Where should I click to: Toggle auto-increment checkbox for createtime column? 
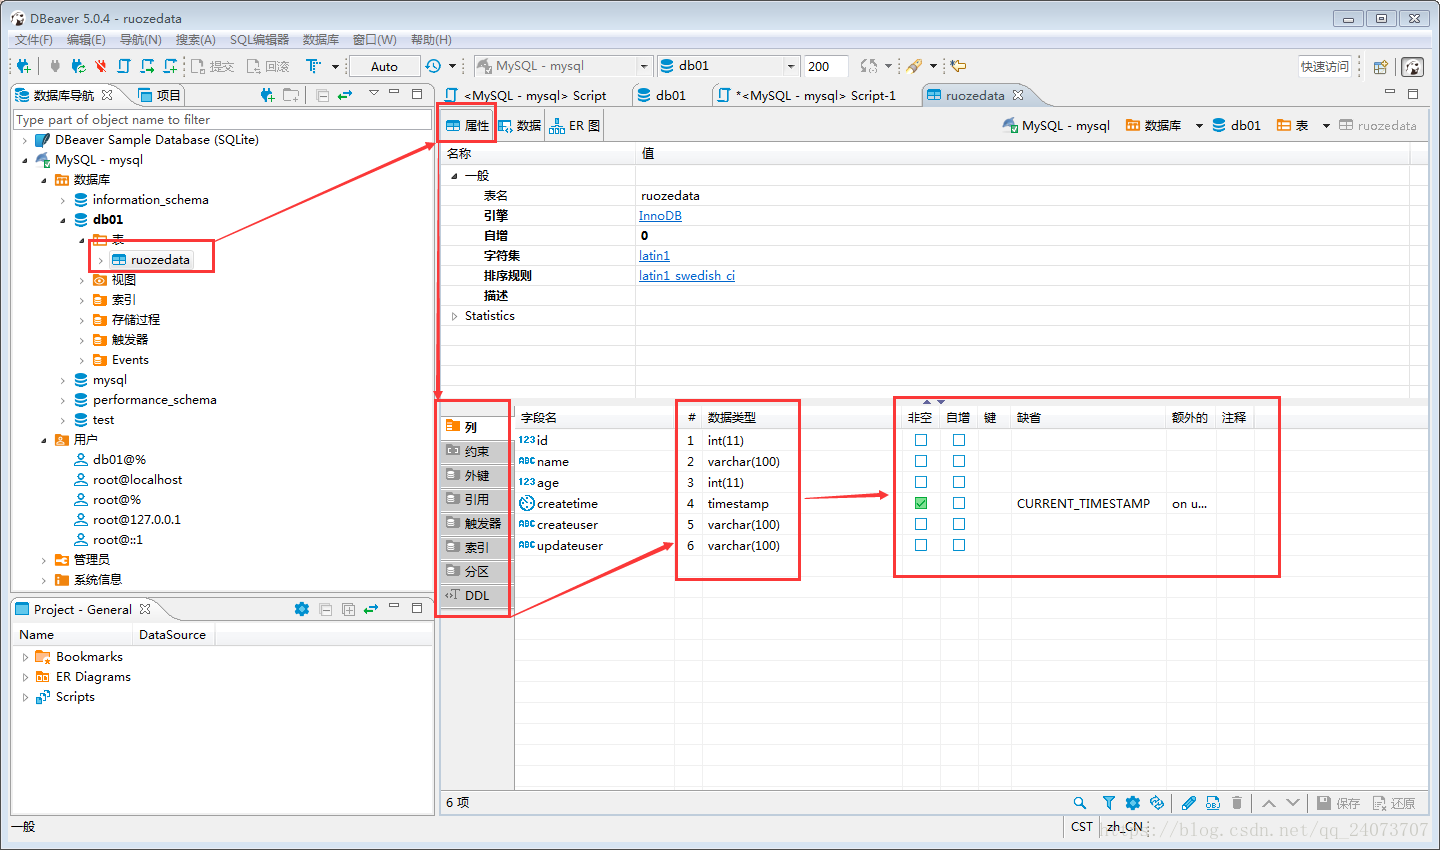point(959,503)
